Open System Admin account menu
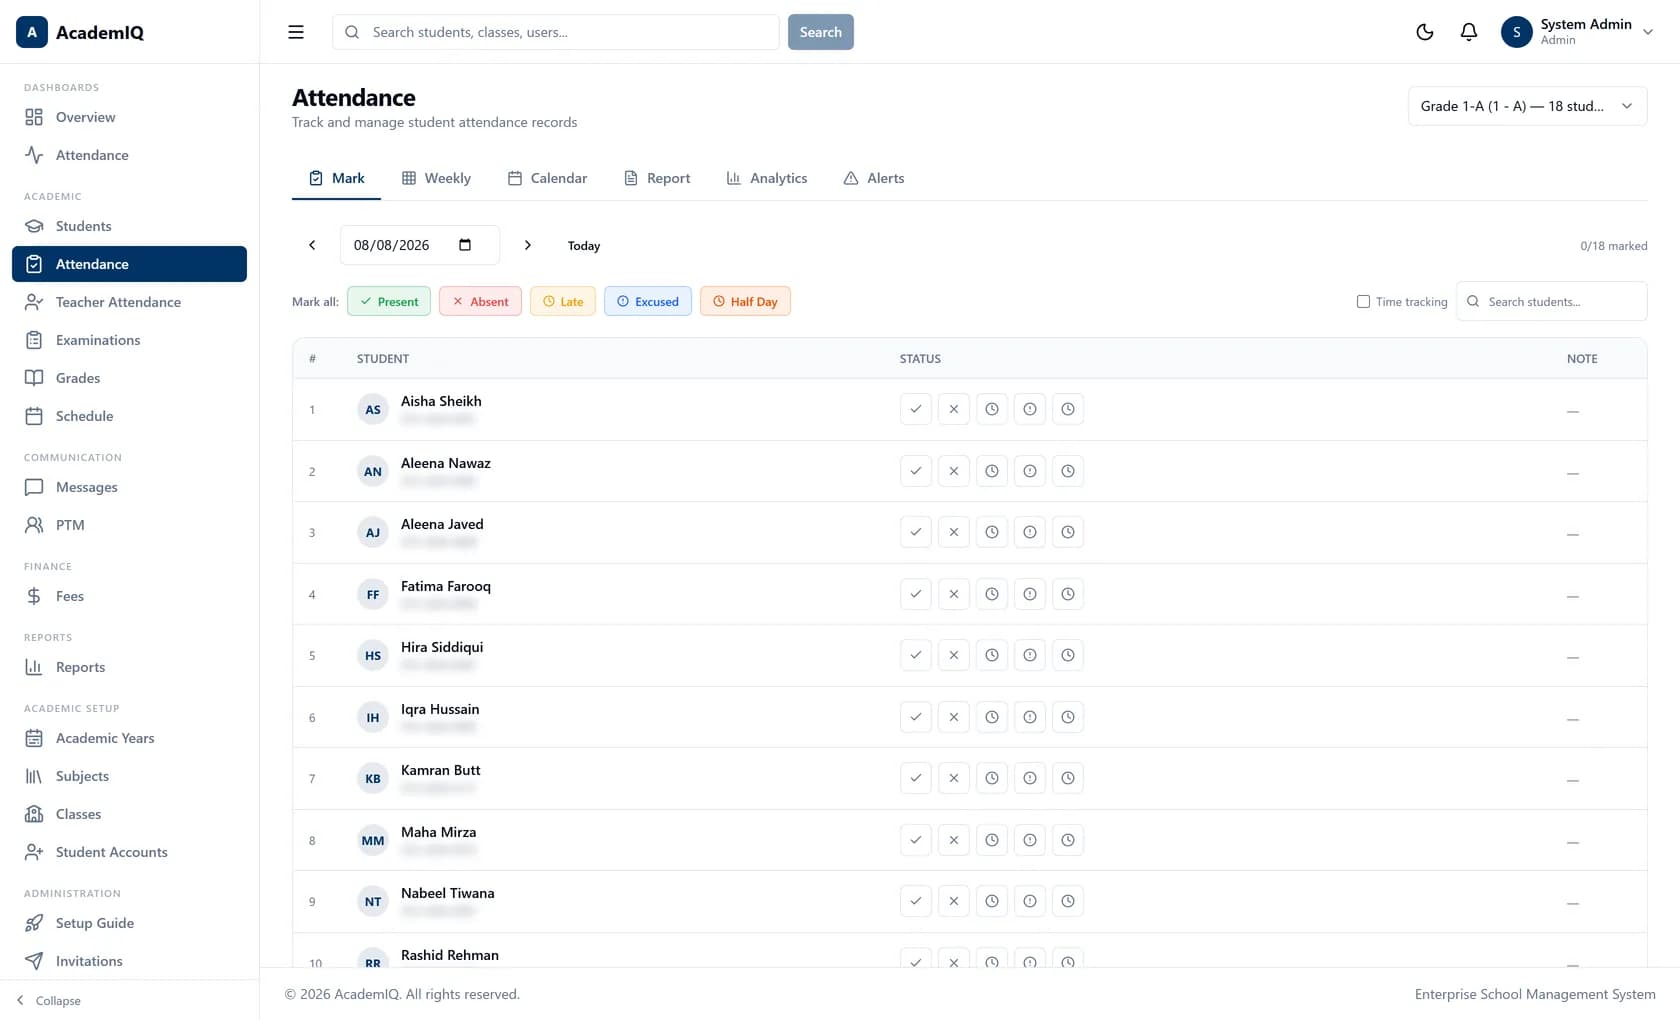Image resolution: width=1680 pixels, height=1020 pixels. tap(1577, 32)
